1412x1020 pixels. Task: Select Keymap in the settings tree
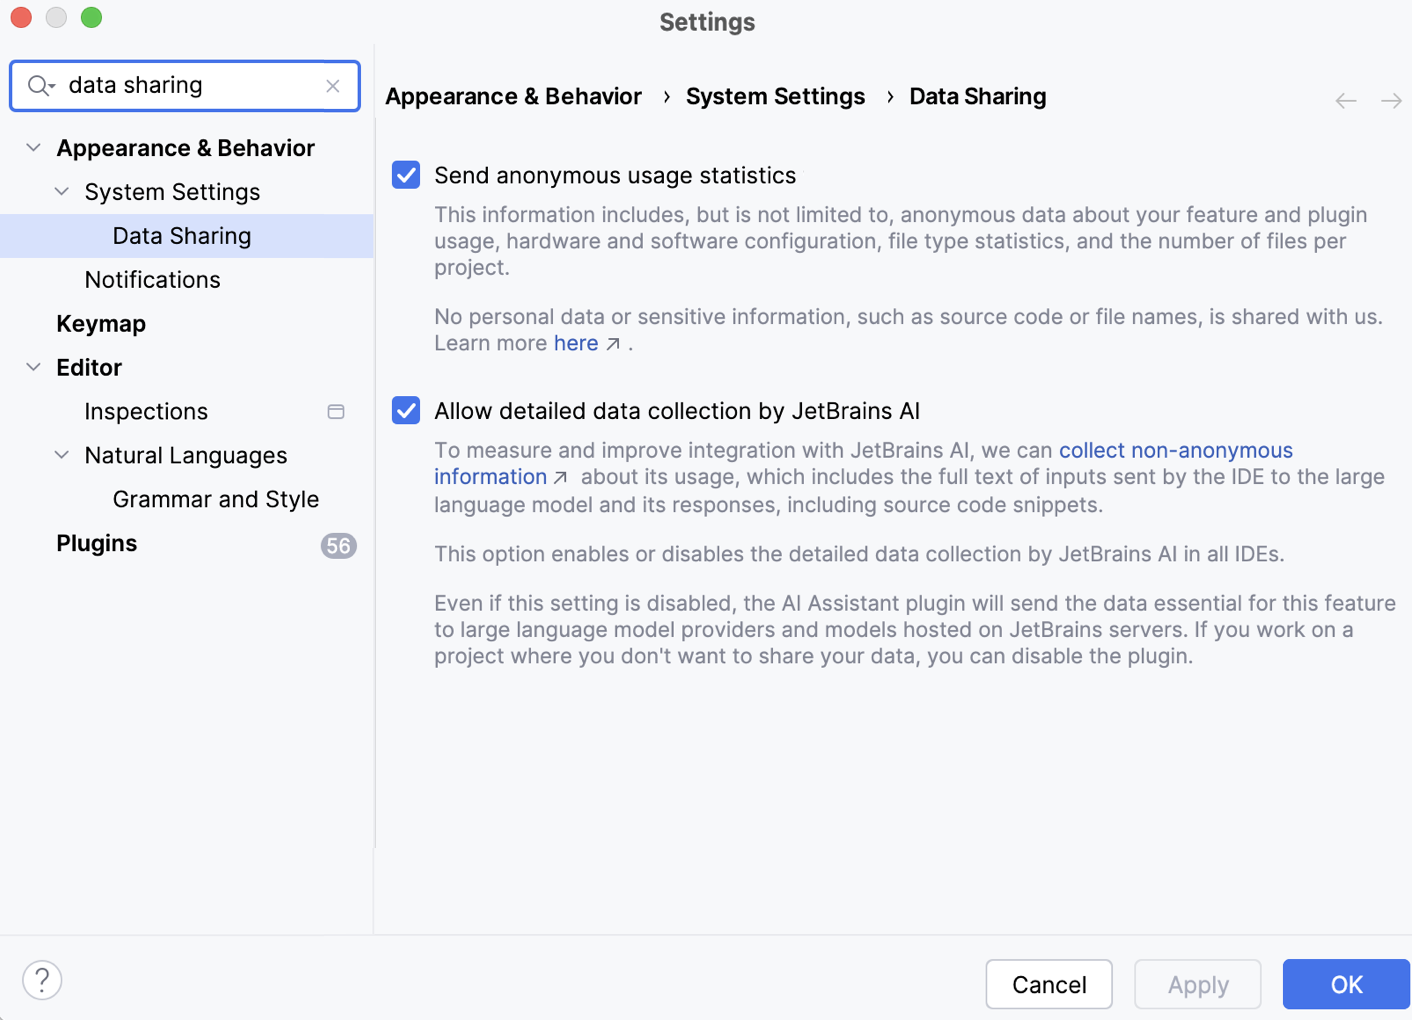point(100,323)
